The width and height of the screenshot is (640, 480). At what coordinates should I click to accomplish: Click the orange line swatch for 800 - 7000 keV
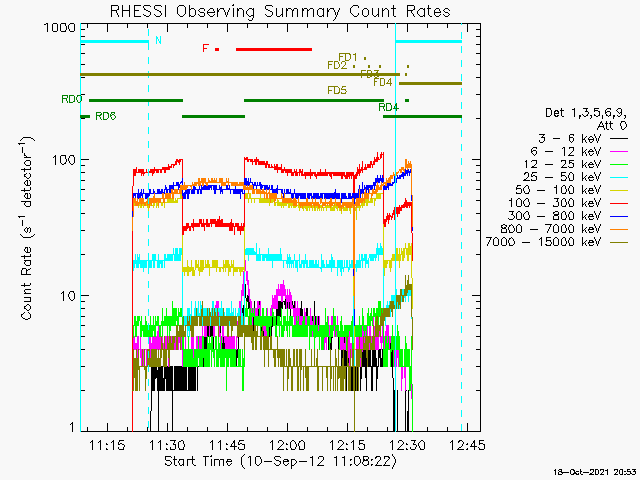[x=619, y=229]
